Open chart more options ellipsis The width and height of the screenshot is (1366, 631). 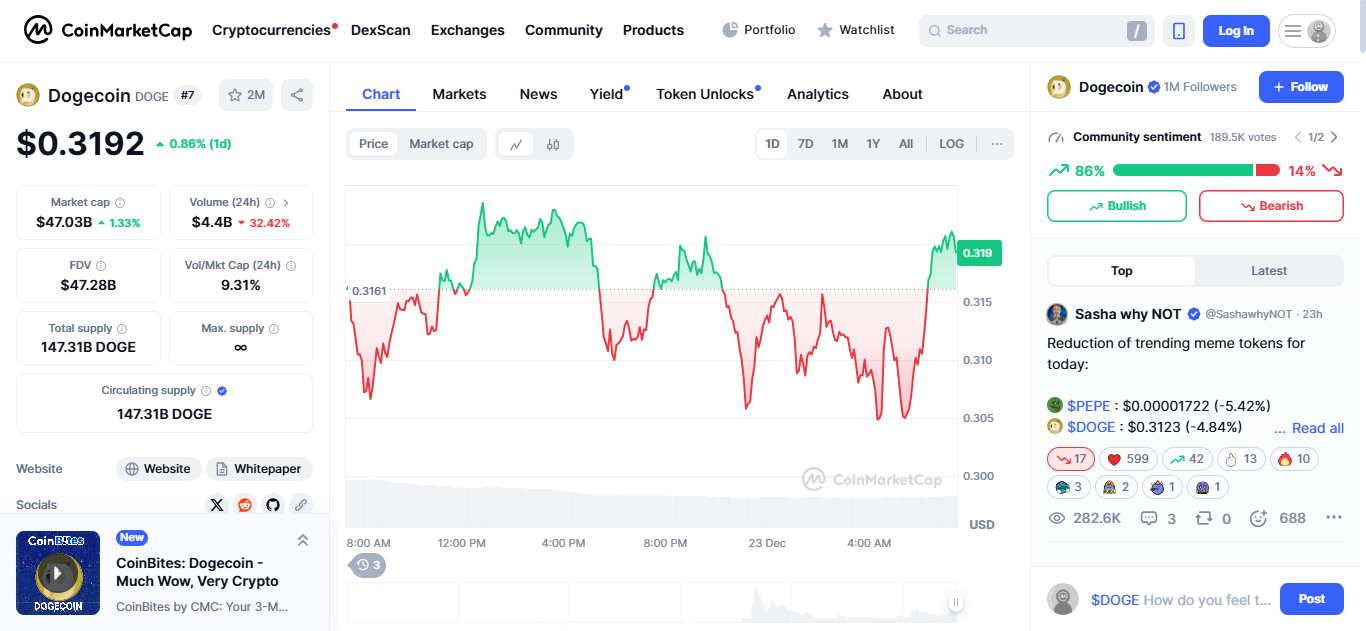997,144
